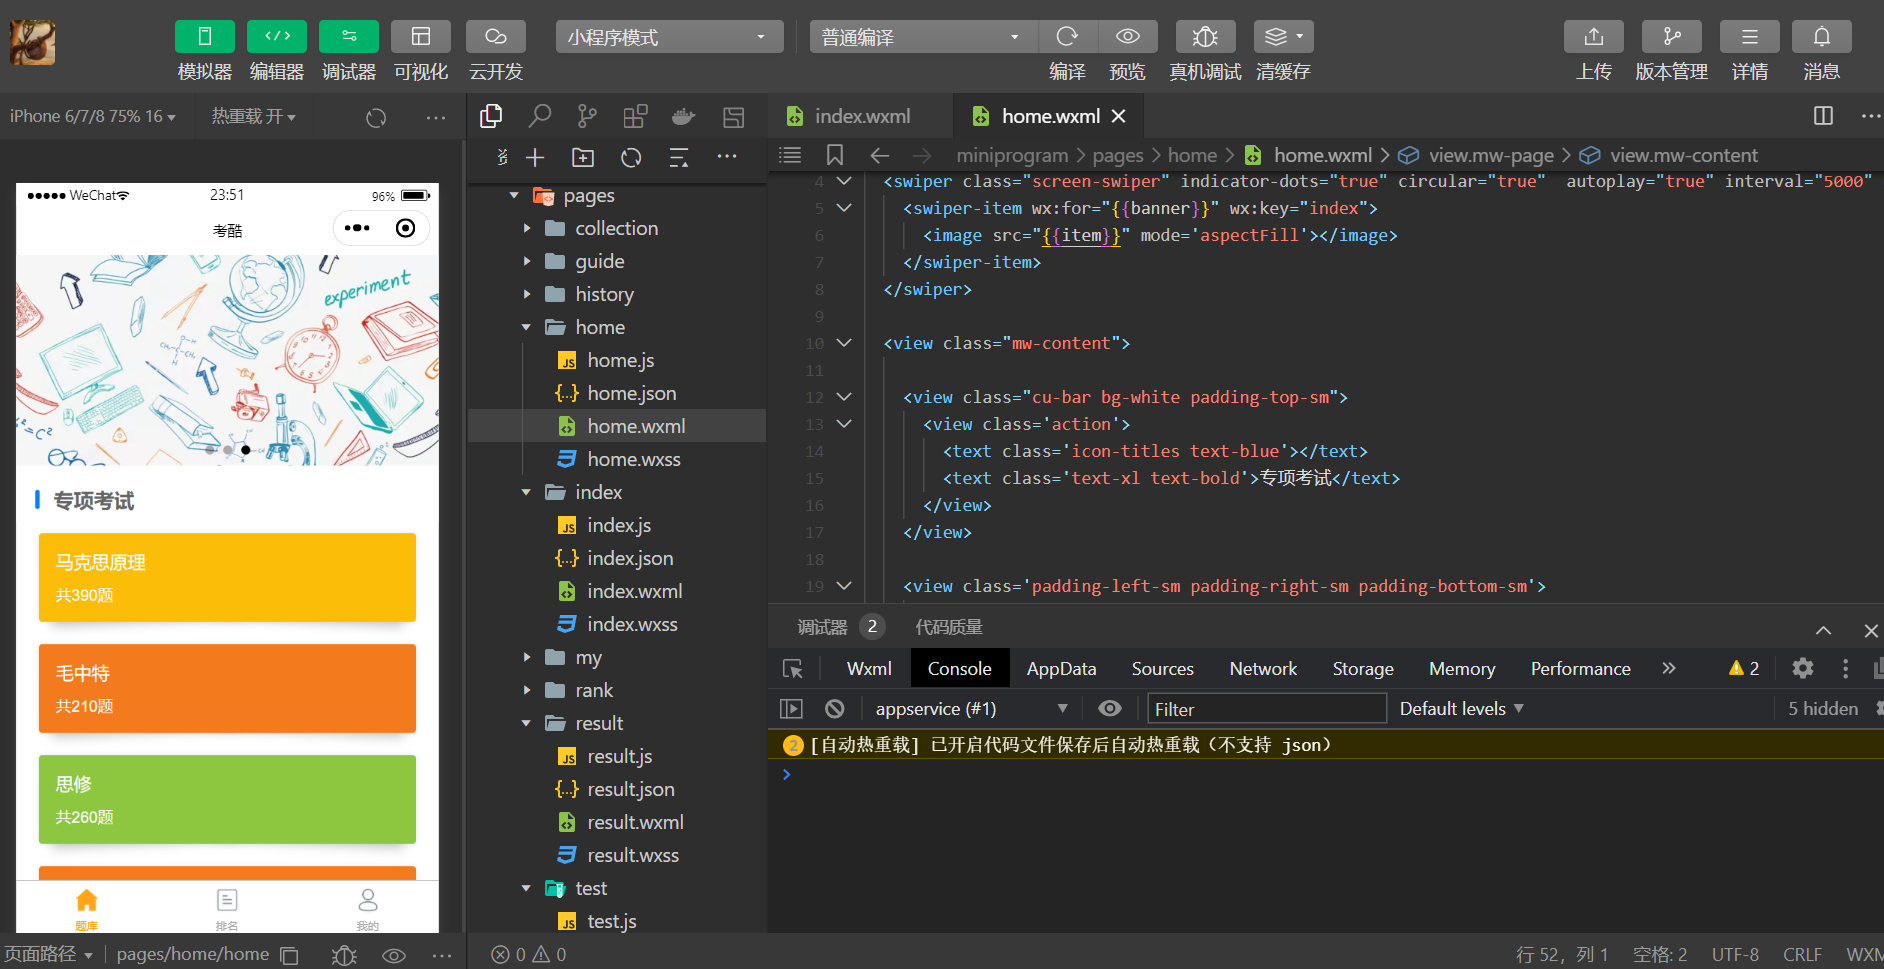
Task: Open DevTools settings gear icon
Action: pyautogui.click(x=1802, y=669)
